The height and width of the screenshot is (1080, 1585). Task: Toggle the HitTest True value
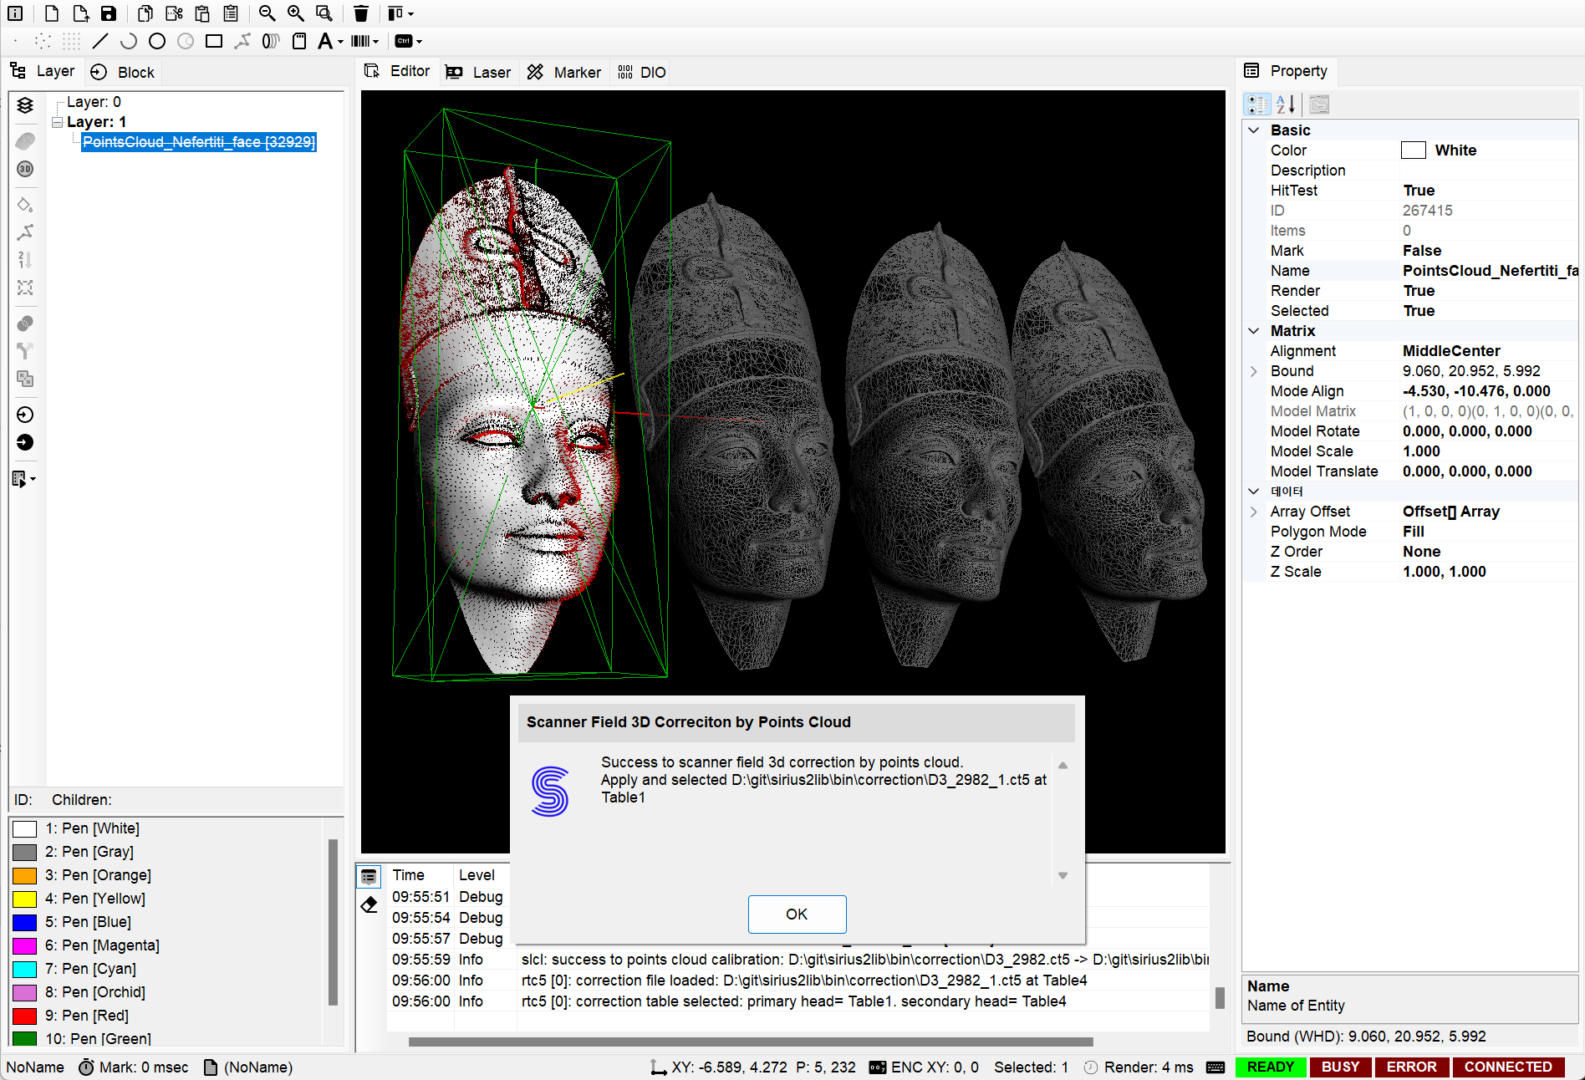pyautogui.click(x=1418, y=190)
